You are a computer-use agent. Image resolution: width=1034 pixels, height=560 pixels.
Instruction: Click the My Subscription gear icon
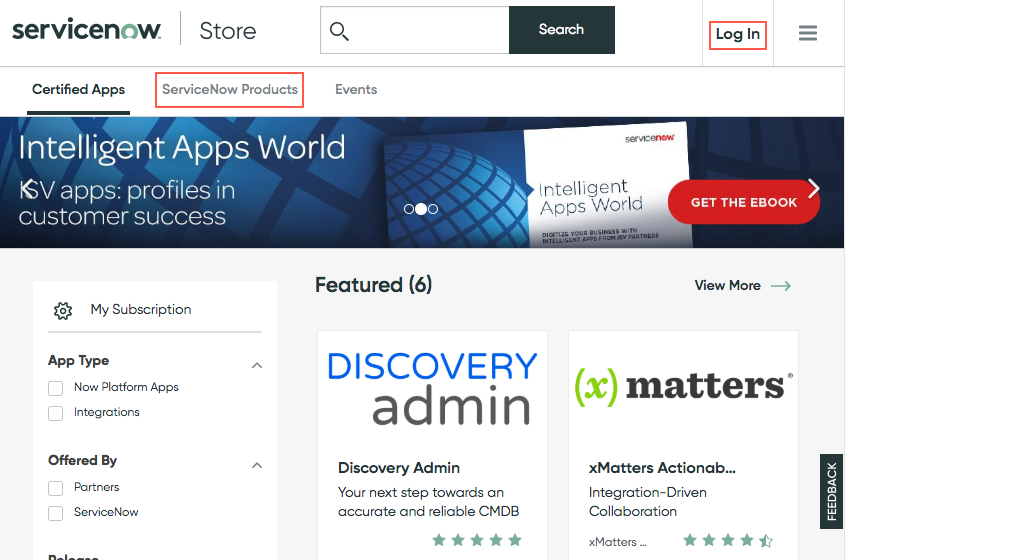point(63,311)
